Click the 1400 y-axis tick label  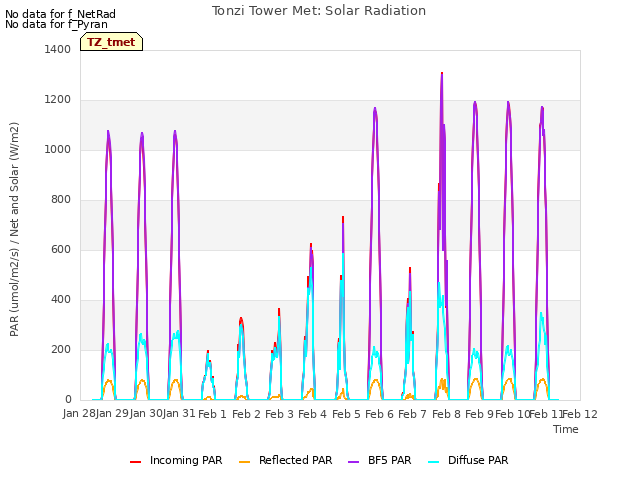tap(58, 49)
